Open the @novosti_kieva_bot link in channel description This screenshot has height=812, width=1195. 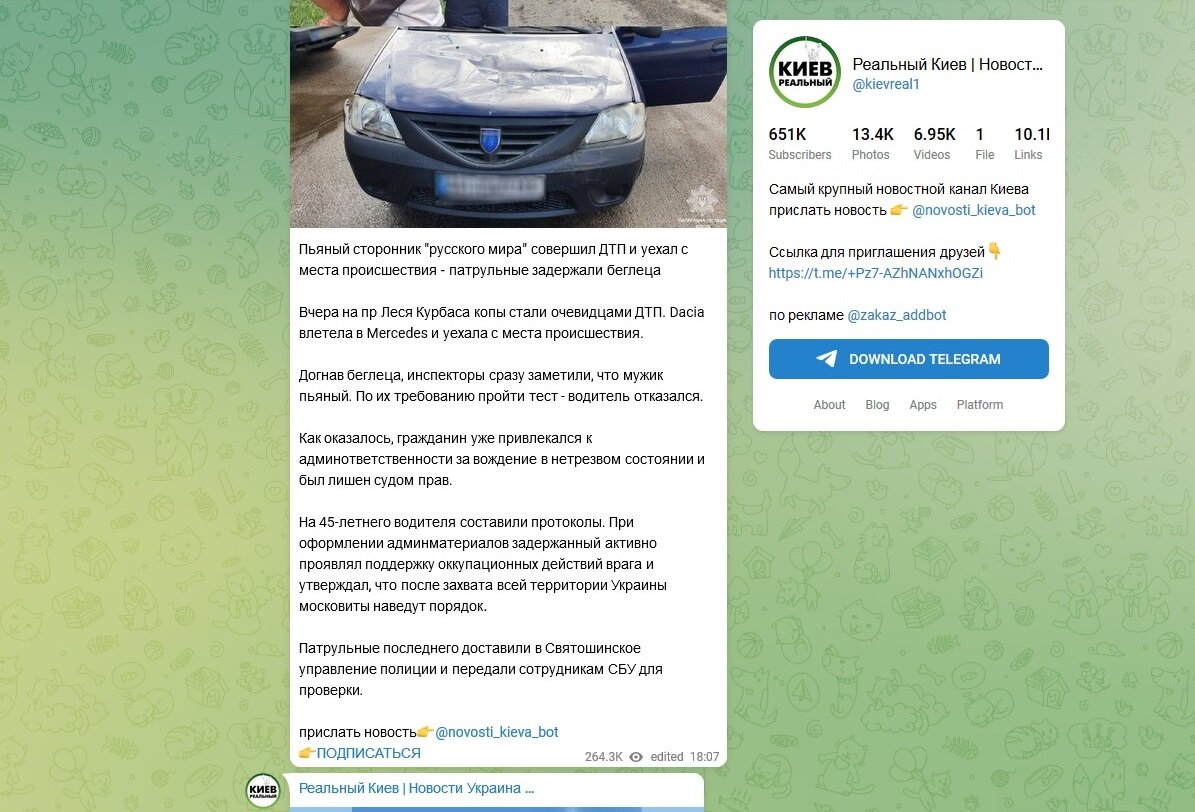click(973, 210)
